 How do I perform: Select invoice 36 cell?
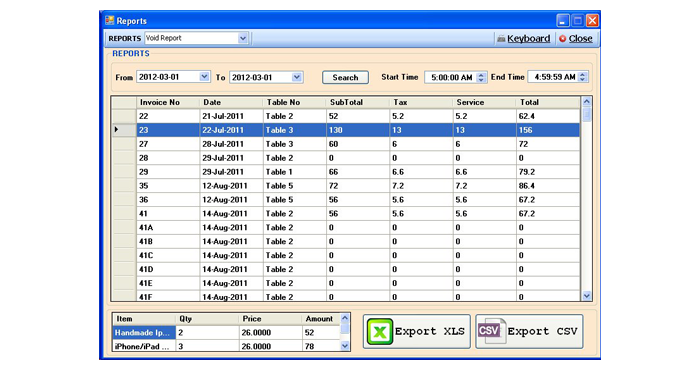(x=167, y=200)
